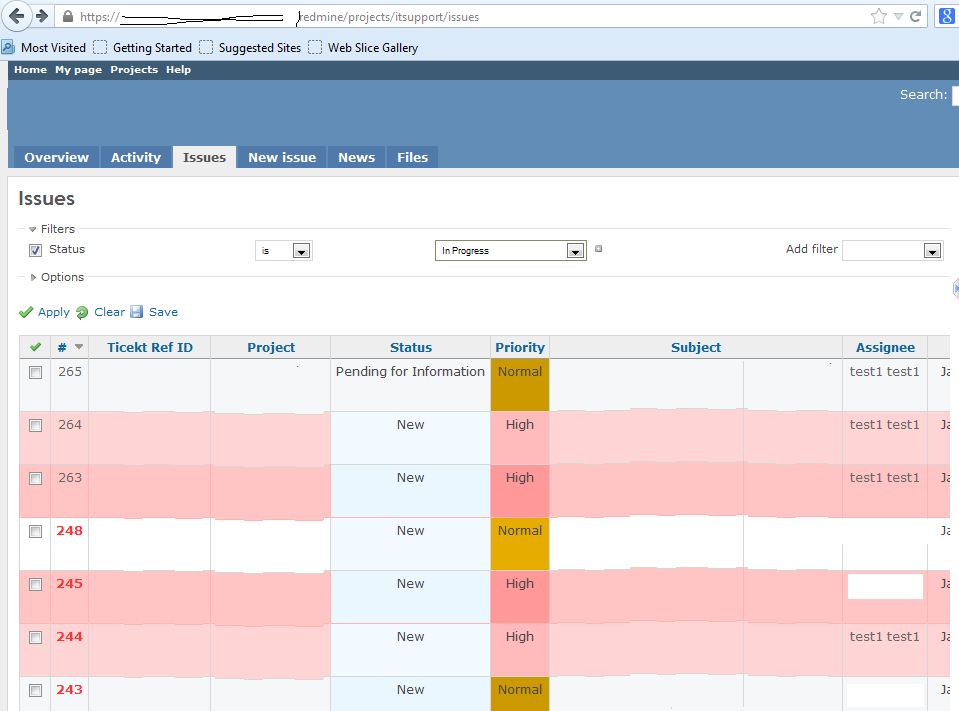Bookmark page with the star icon
The width and height of the screenshot is (959, 711).
click(878, 17)
